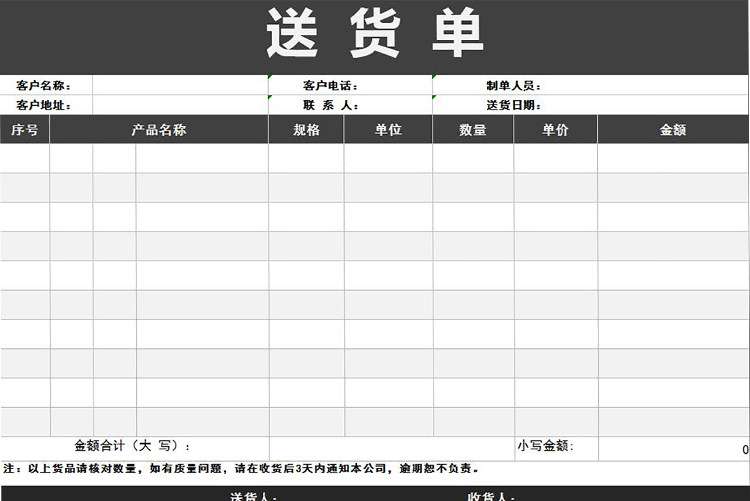Select the 客户地址 label cell

coord(46,105)
